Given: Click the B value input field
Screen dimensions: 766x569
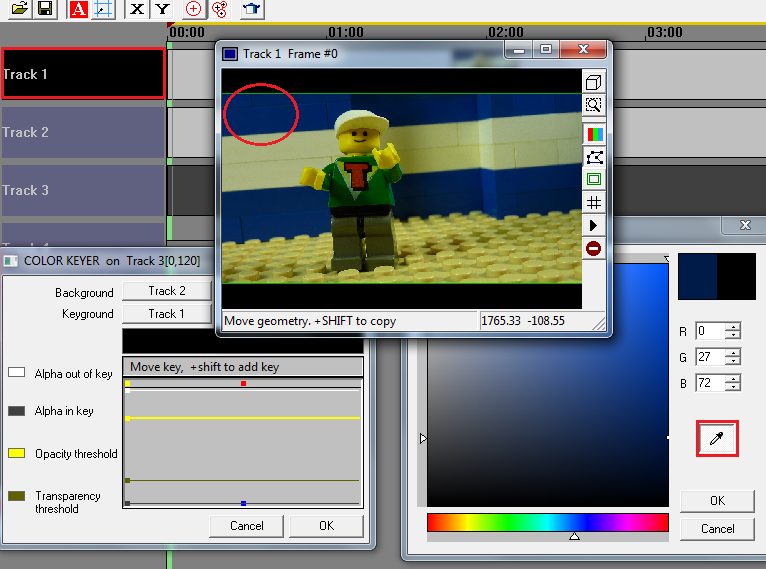Looking at the screenshot, I should coord(710,383).
